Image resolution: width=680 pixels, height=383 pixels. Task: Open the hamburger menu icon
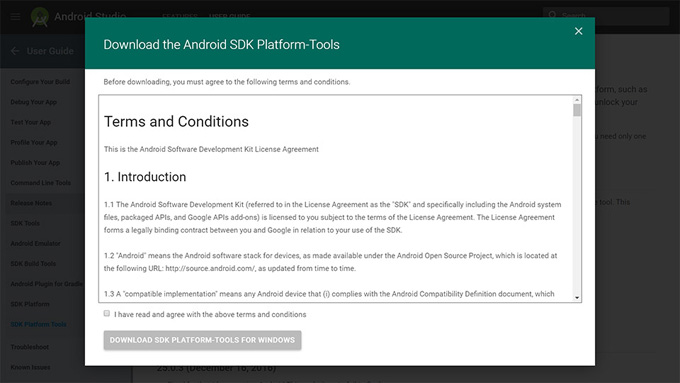pos(15,17)
